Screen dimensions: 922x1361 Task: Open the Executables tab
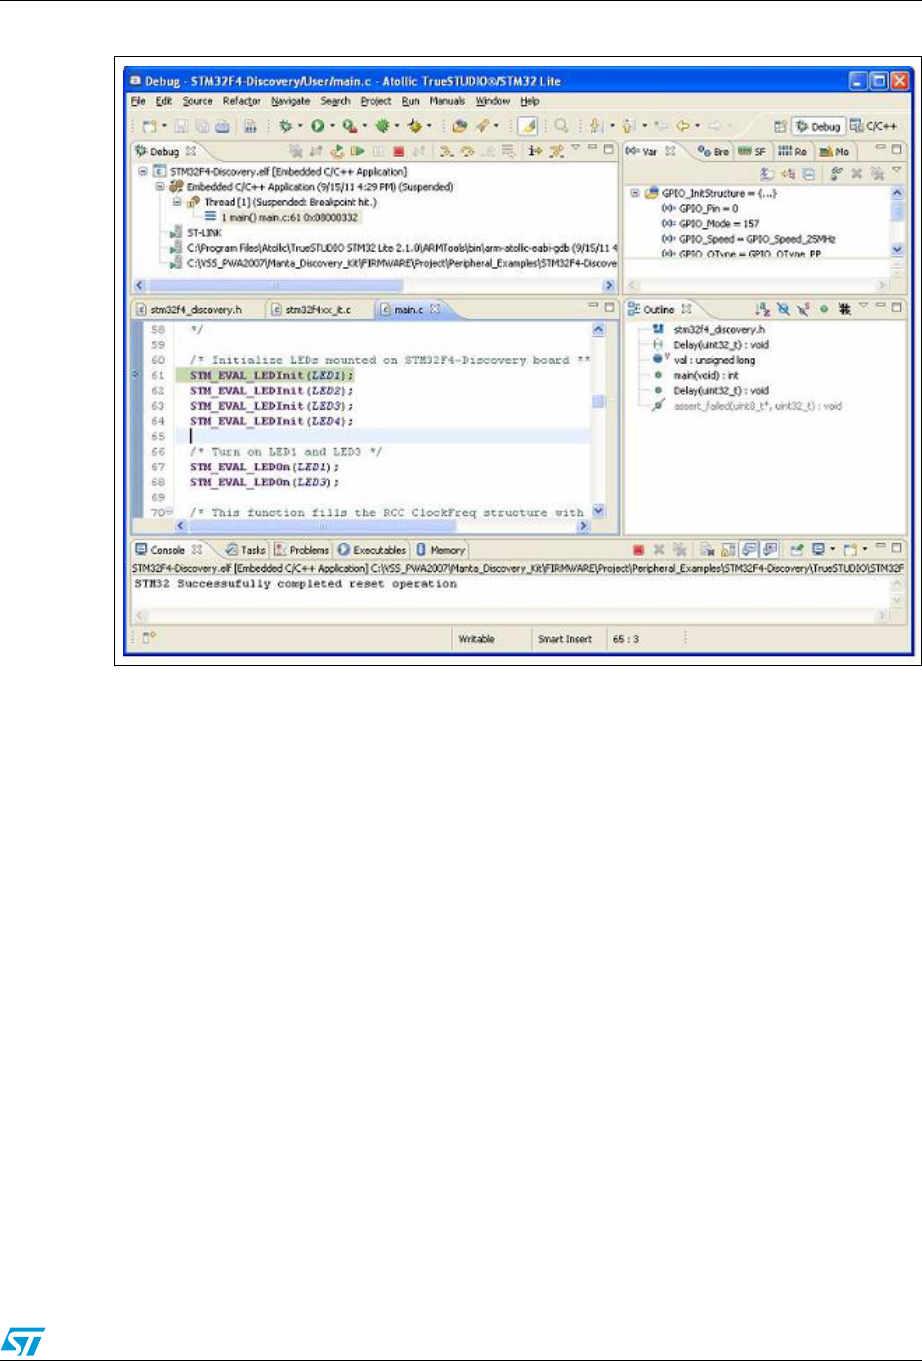pos(372,550)
